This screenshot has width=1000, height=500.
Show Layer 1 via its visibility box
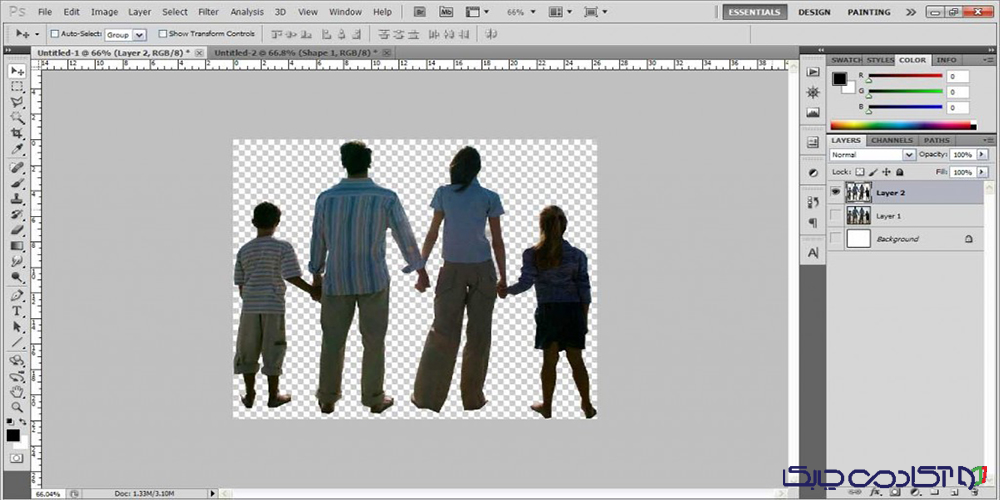[x=835, y=216]
